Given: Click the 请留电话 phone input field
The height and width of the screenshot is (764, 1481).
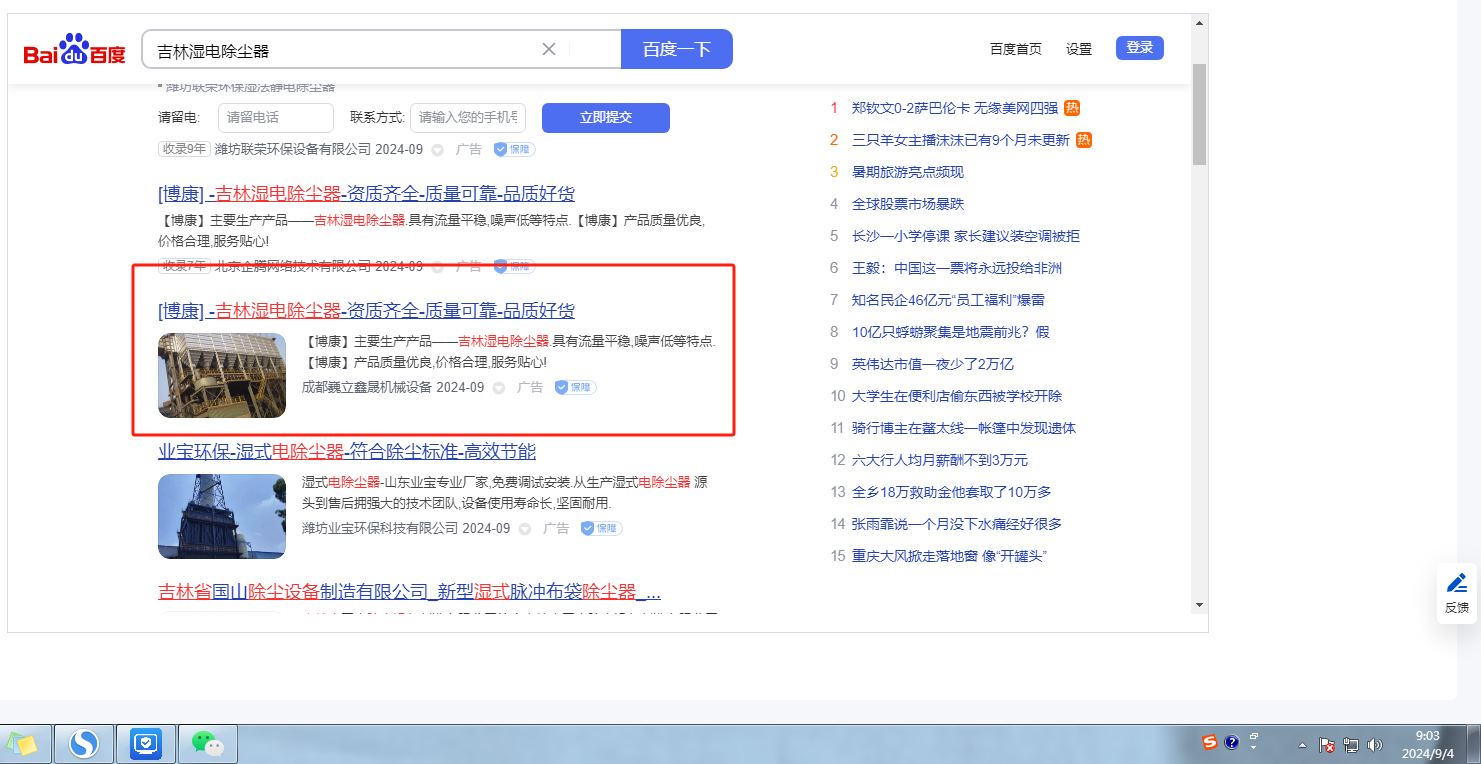Looking at the screenshot, I should click(275, 118).
